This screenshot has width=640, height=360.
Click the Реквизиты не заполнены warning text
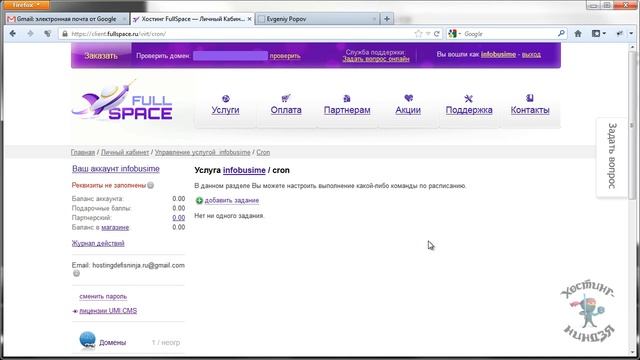[109, 185]
